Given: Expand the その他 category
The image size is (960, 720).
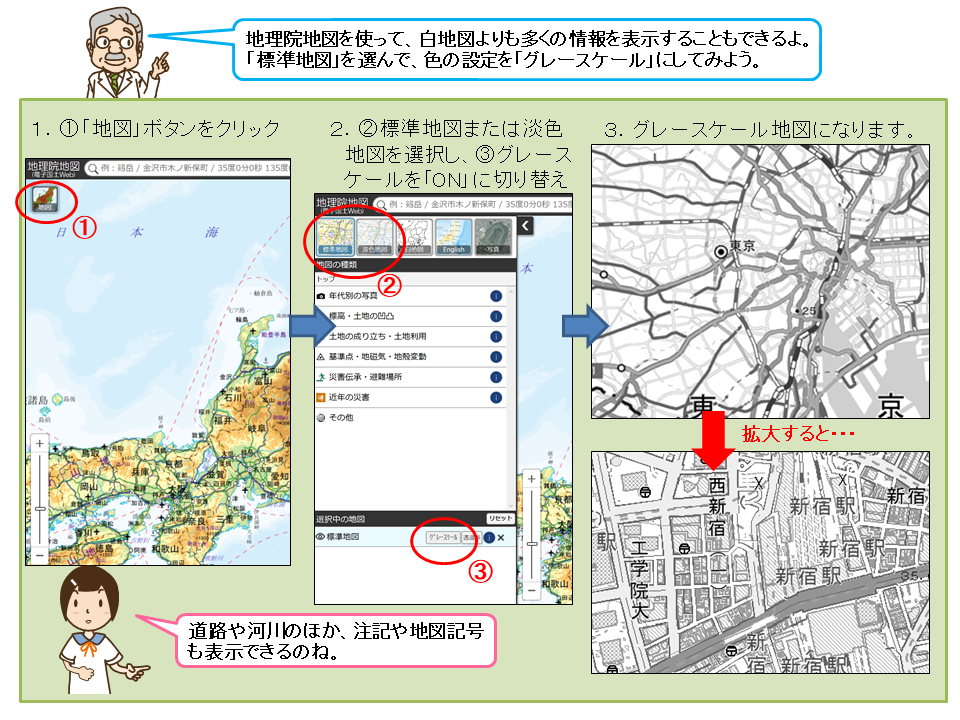Looking at the screenshot, I should pos(410,418).
